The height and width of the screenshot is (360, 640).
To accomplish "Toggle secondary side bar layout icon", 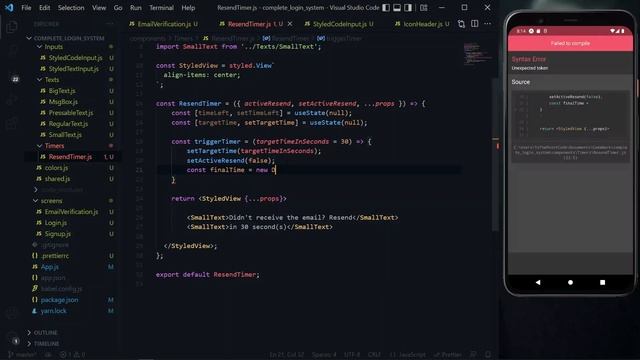I will click(408, 8).
